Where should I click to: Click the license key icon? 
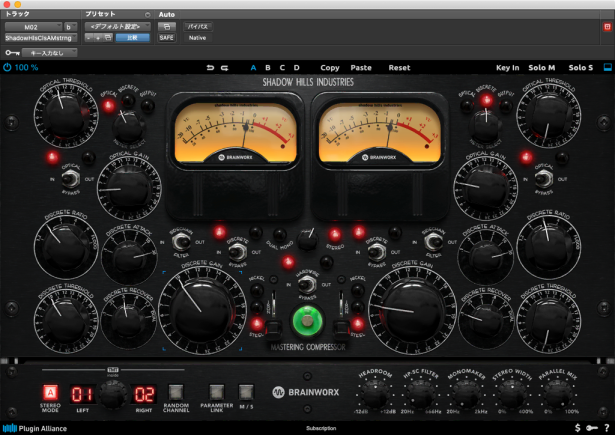(x=592, y=428)
